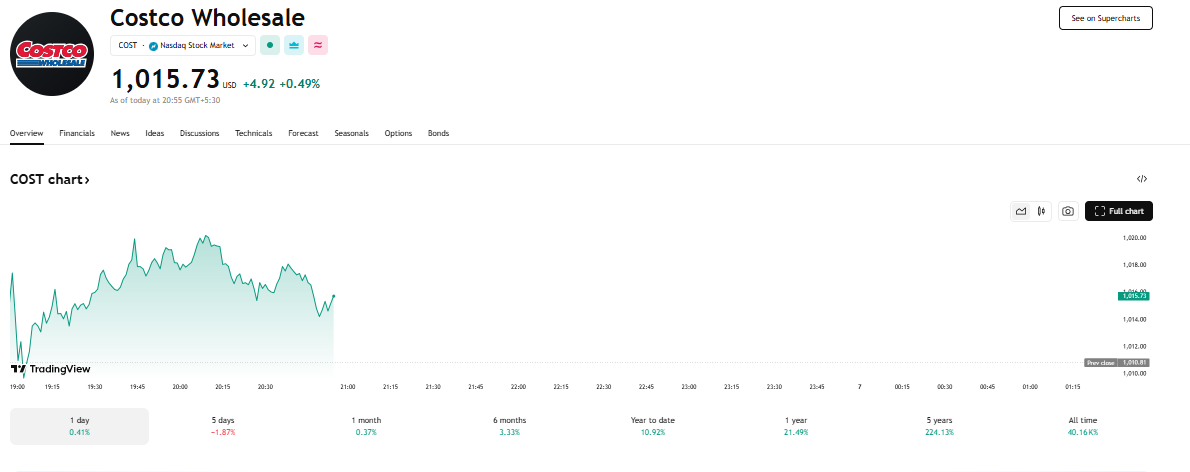The height and width of the screenshot is (472, 1190).
Task: Click the 21:00 time axis label
Action: click(348, 387)
